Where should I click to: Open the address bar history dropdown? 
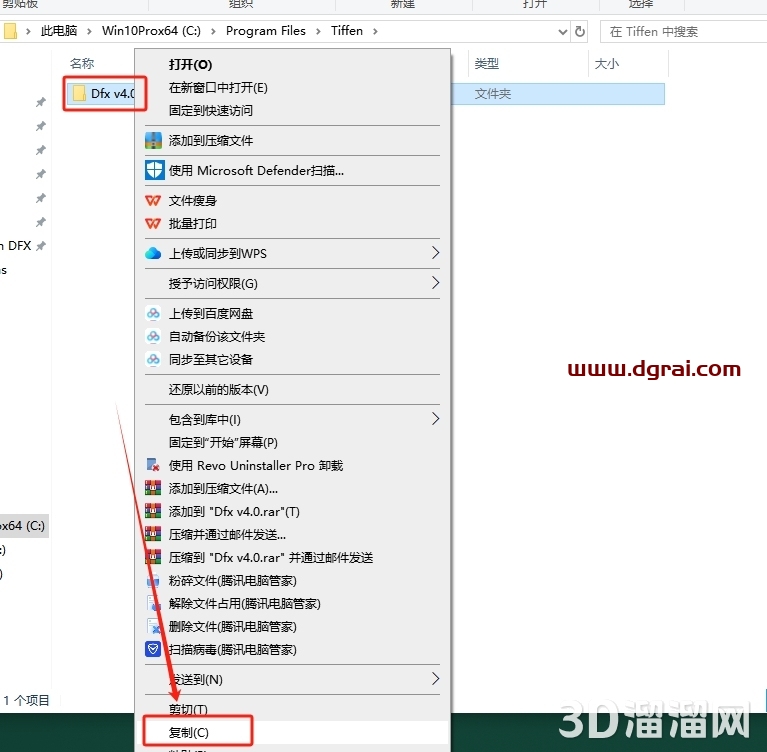563,32
